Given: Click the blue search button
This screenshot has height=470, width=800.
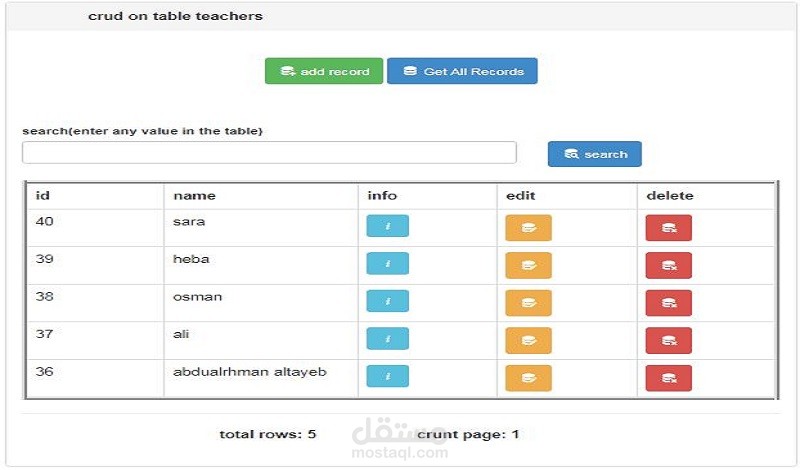Looking at the screenshot, I should [594, 154].
